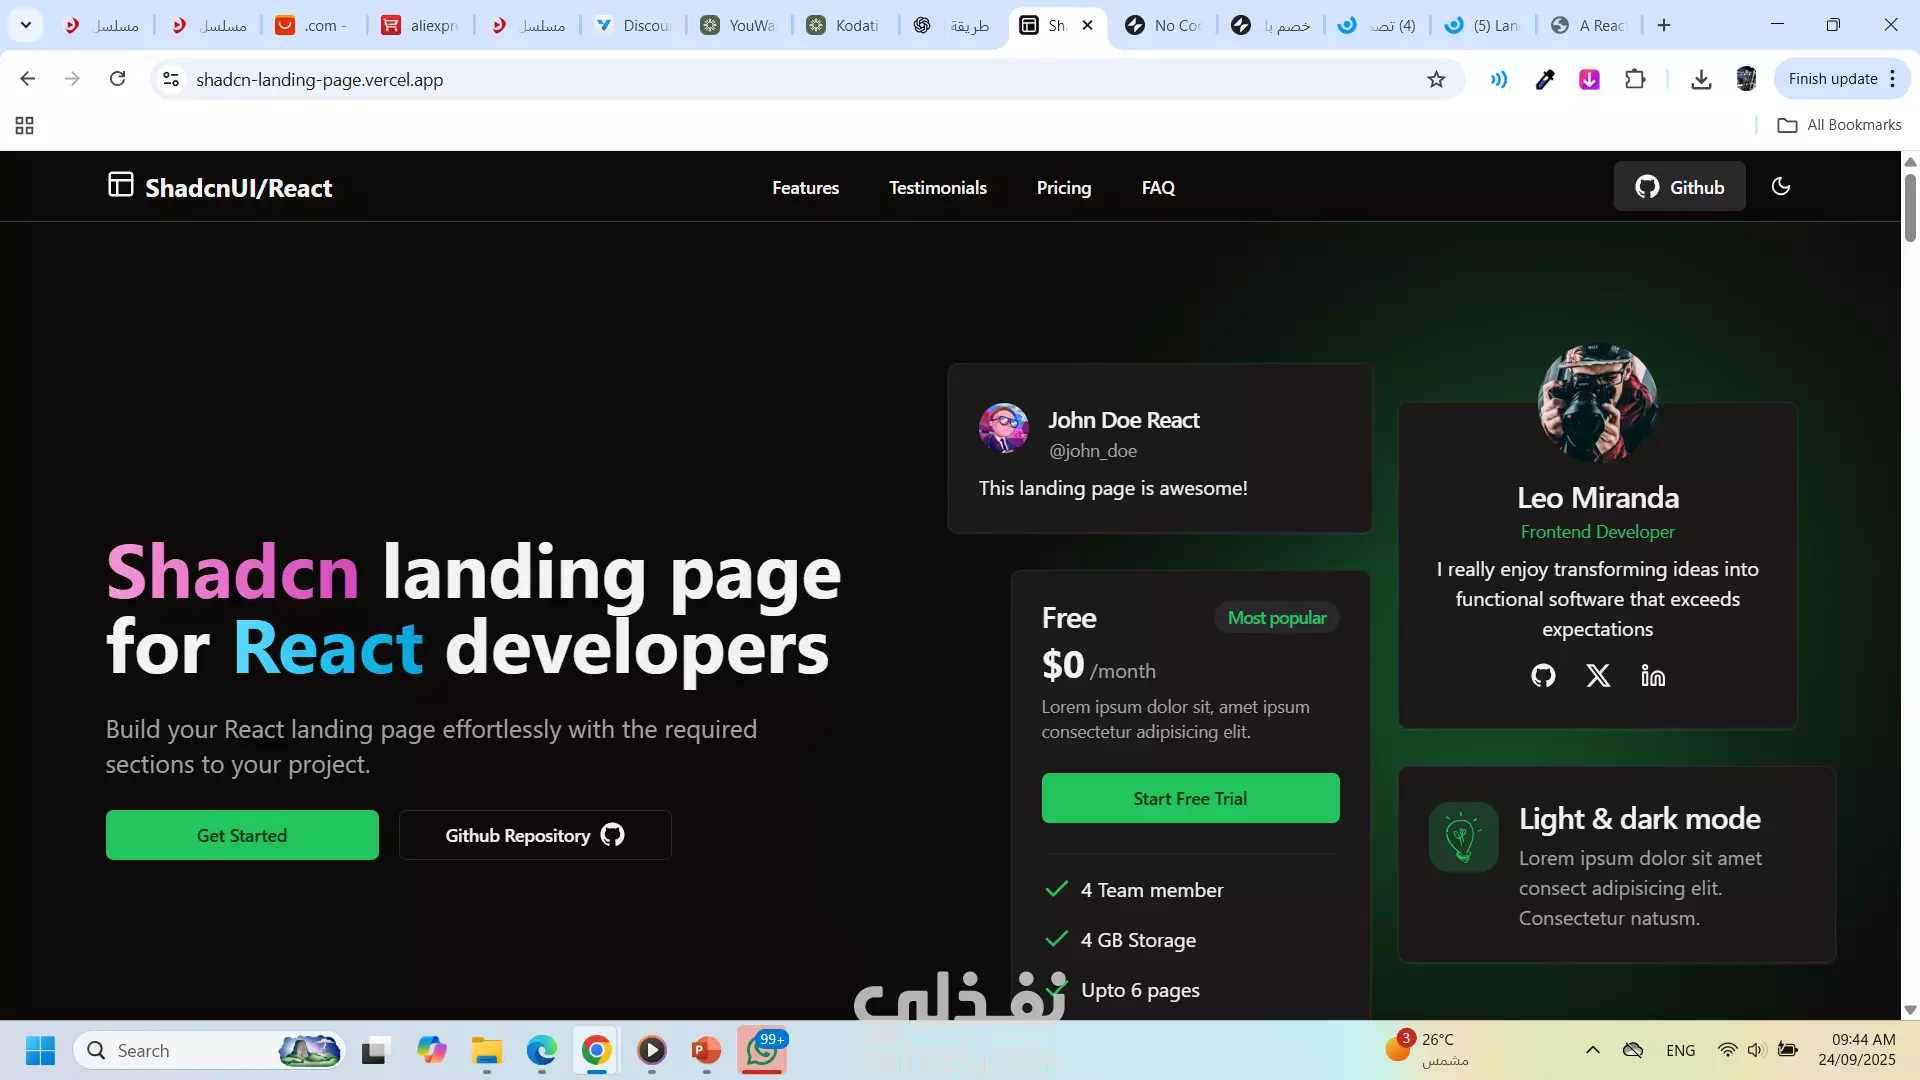1920x1080 pixels.
Task: Bookmark this page with star icon
Action: (x=1436, y=79)
